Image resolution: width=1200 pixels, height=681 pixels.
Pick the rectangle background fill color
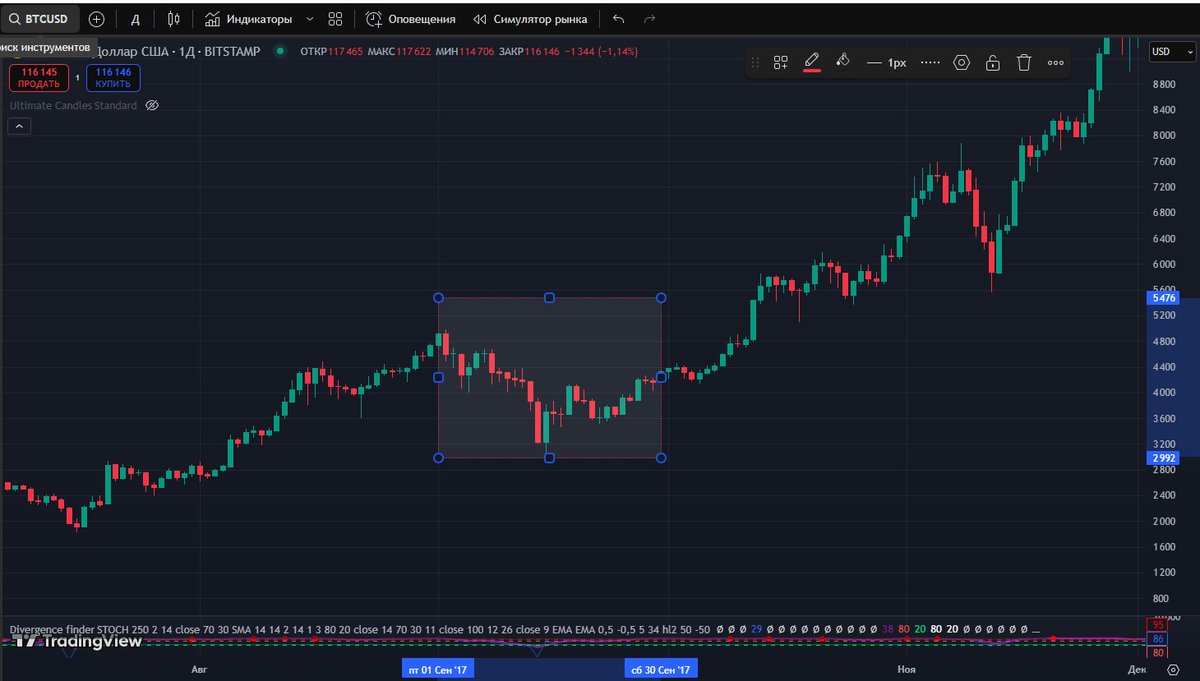click(842, 61)
